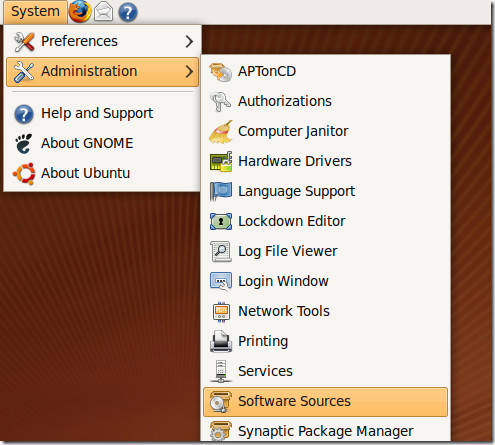This screenshot has width=495, height=445.
Task: Launch Firefox from the panel icon
Action: click(x=80, y=11)
